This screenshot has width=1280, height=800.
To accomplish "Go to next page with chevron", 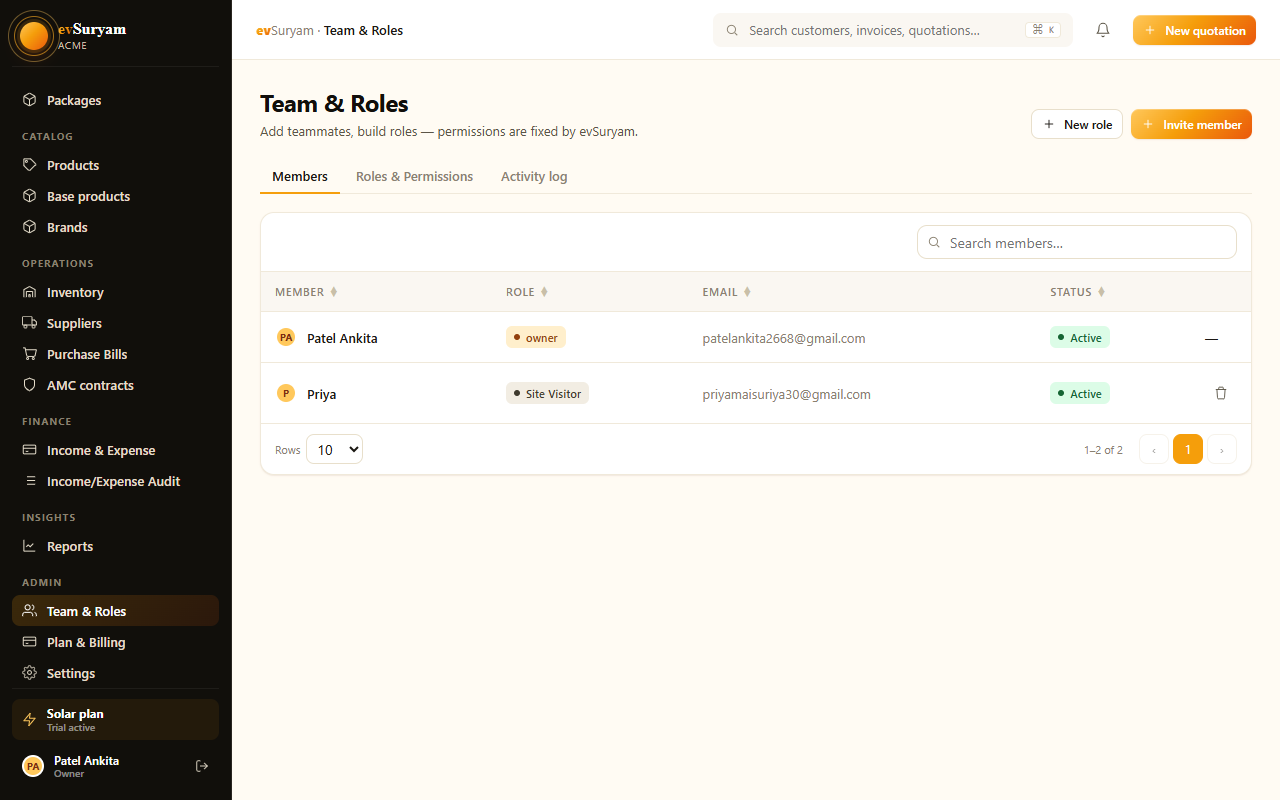I will (x=1222, y=449).
